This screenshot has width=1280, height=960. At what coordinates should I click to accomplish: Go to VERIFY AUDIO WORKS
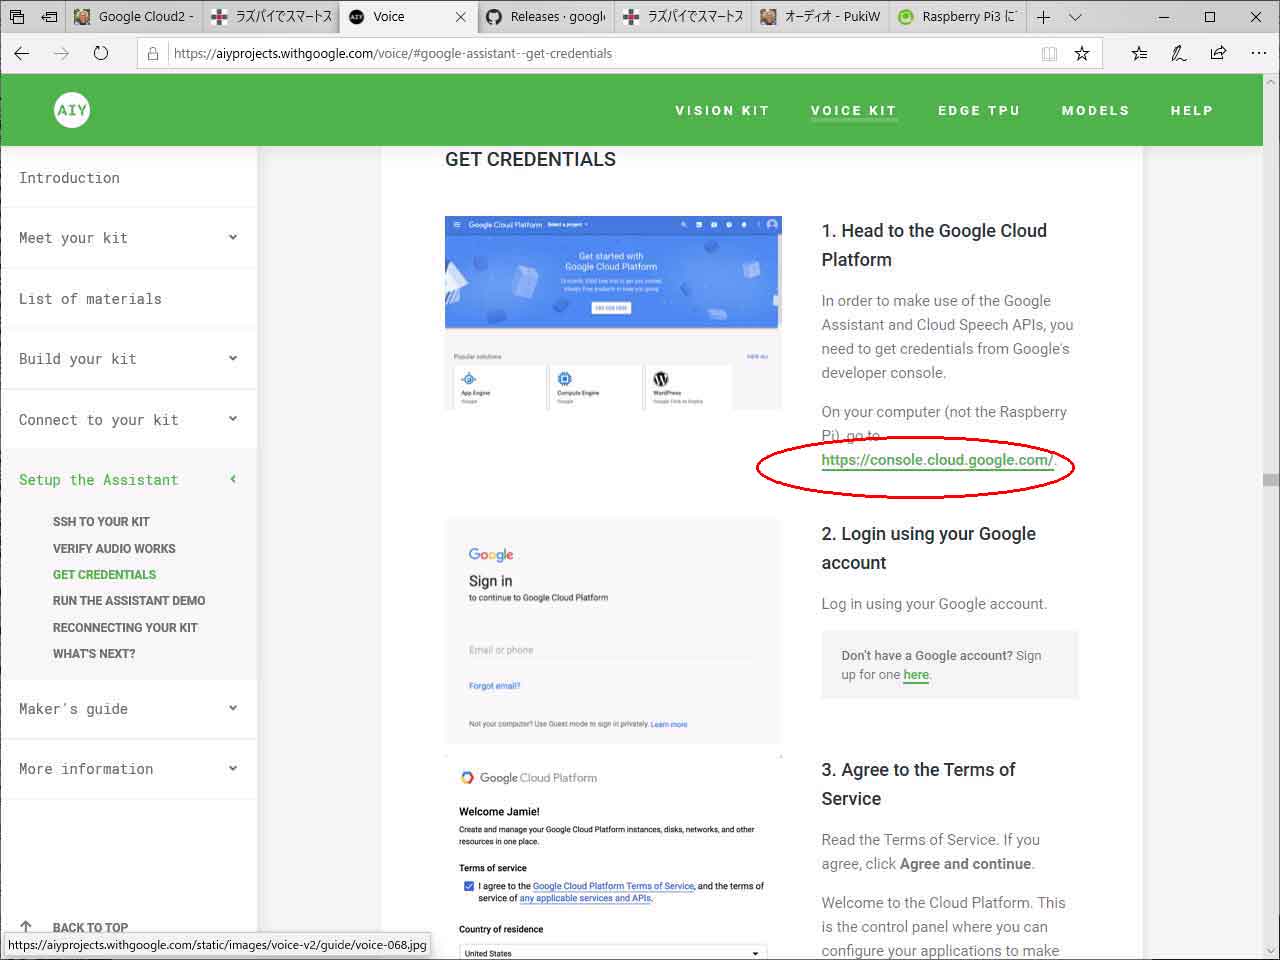(114, 548)
